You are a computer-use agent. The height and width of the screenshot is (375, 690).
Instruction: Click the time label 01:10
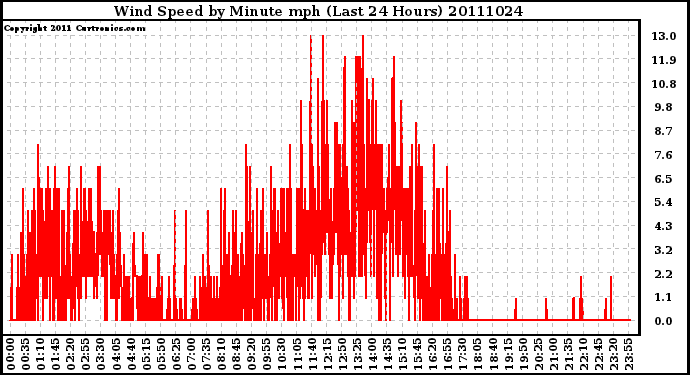coord(40,355)
